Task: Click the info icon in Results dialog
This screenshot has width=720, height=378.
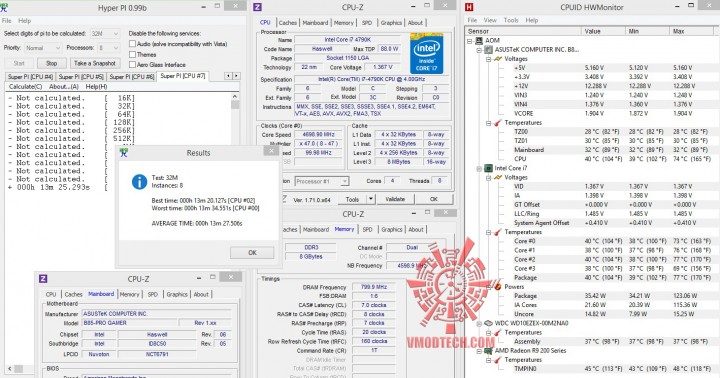Action: coord(139,182)
